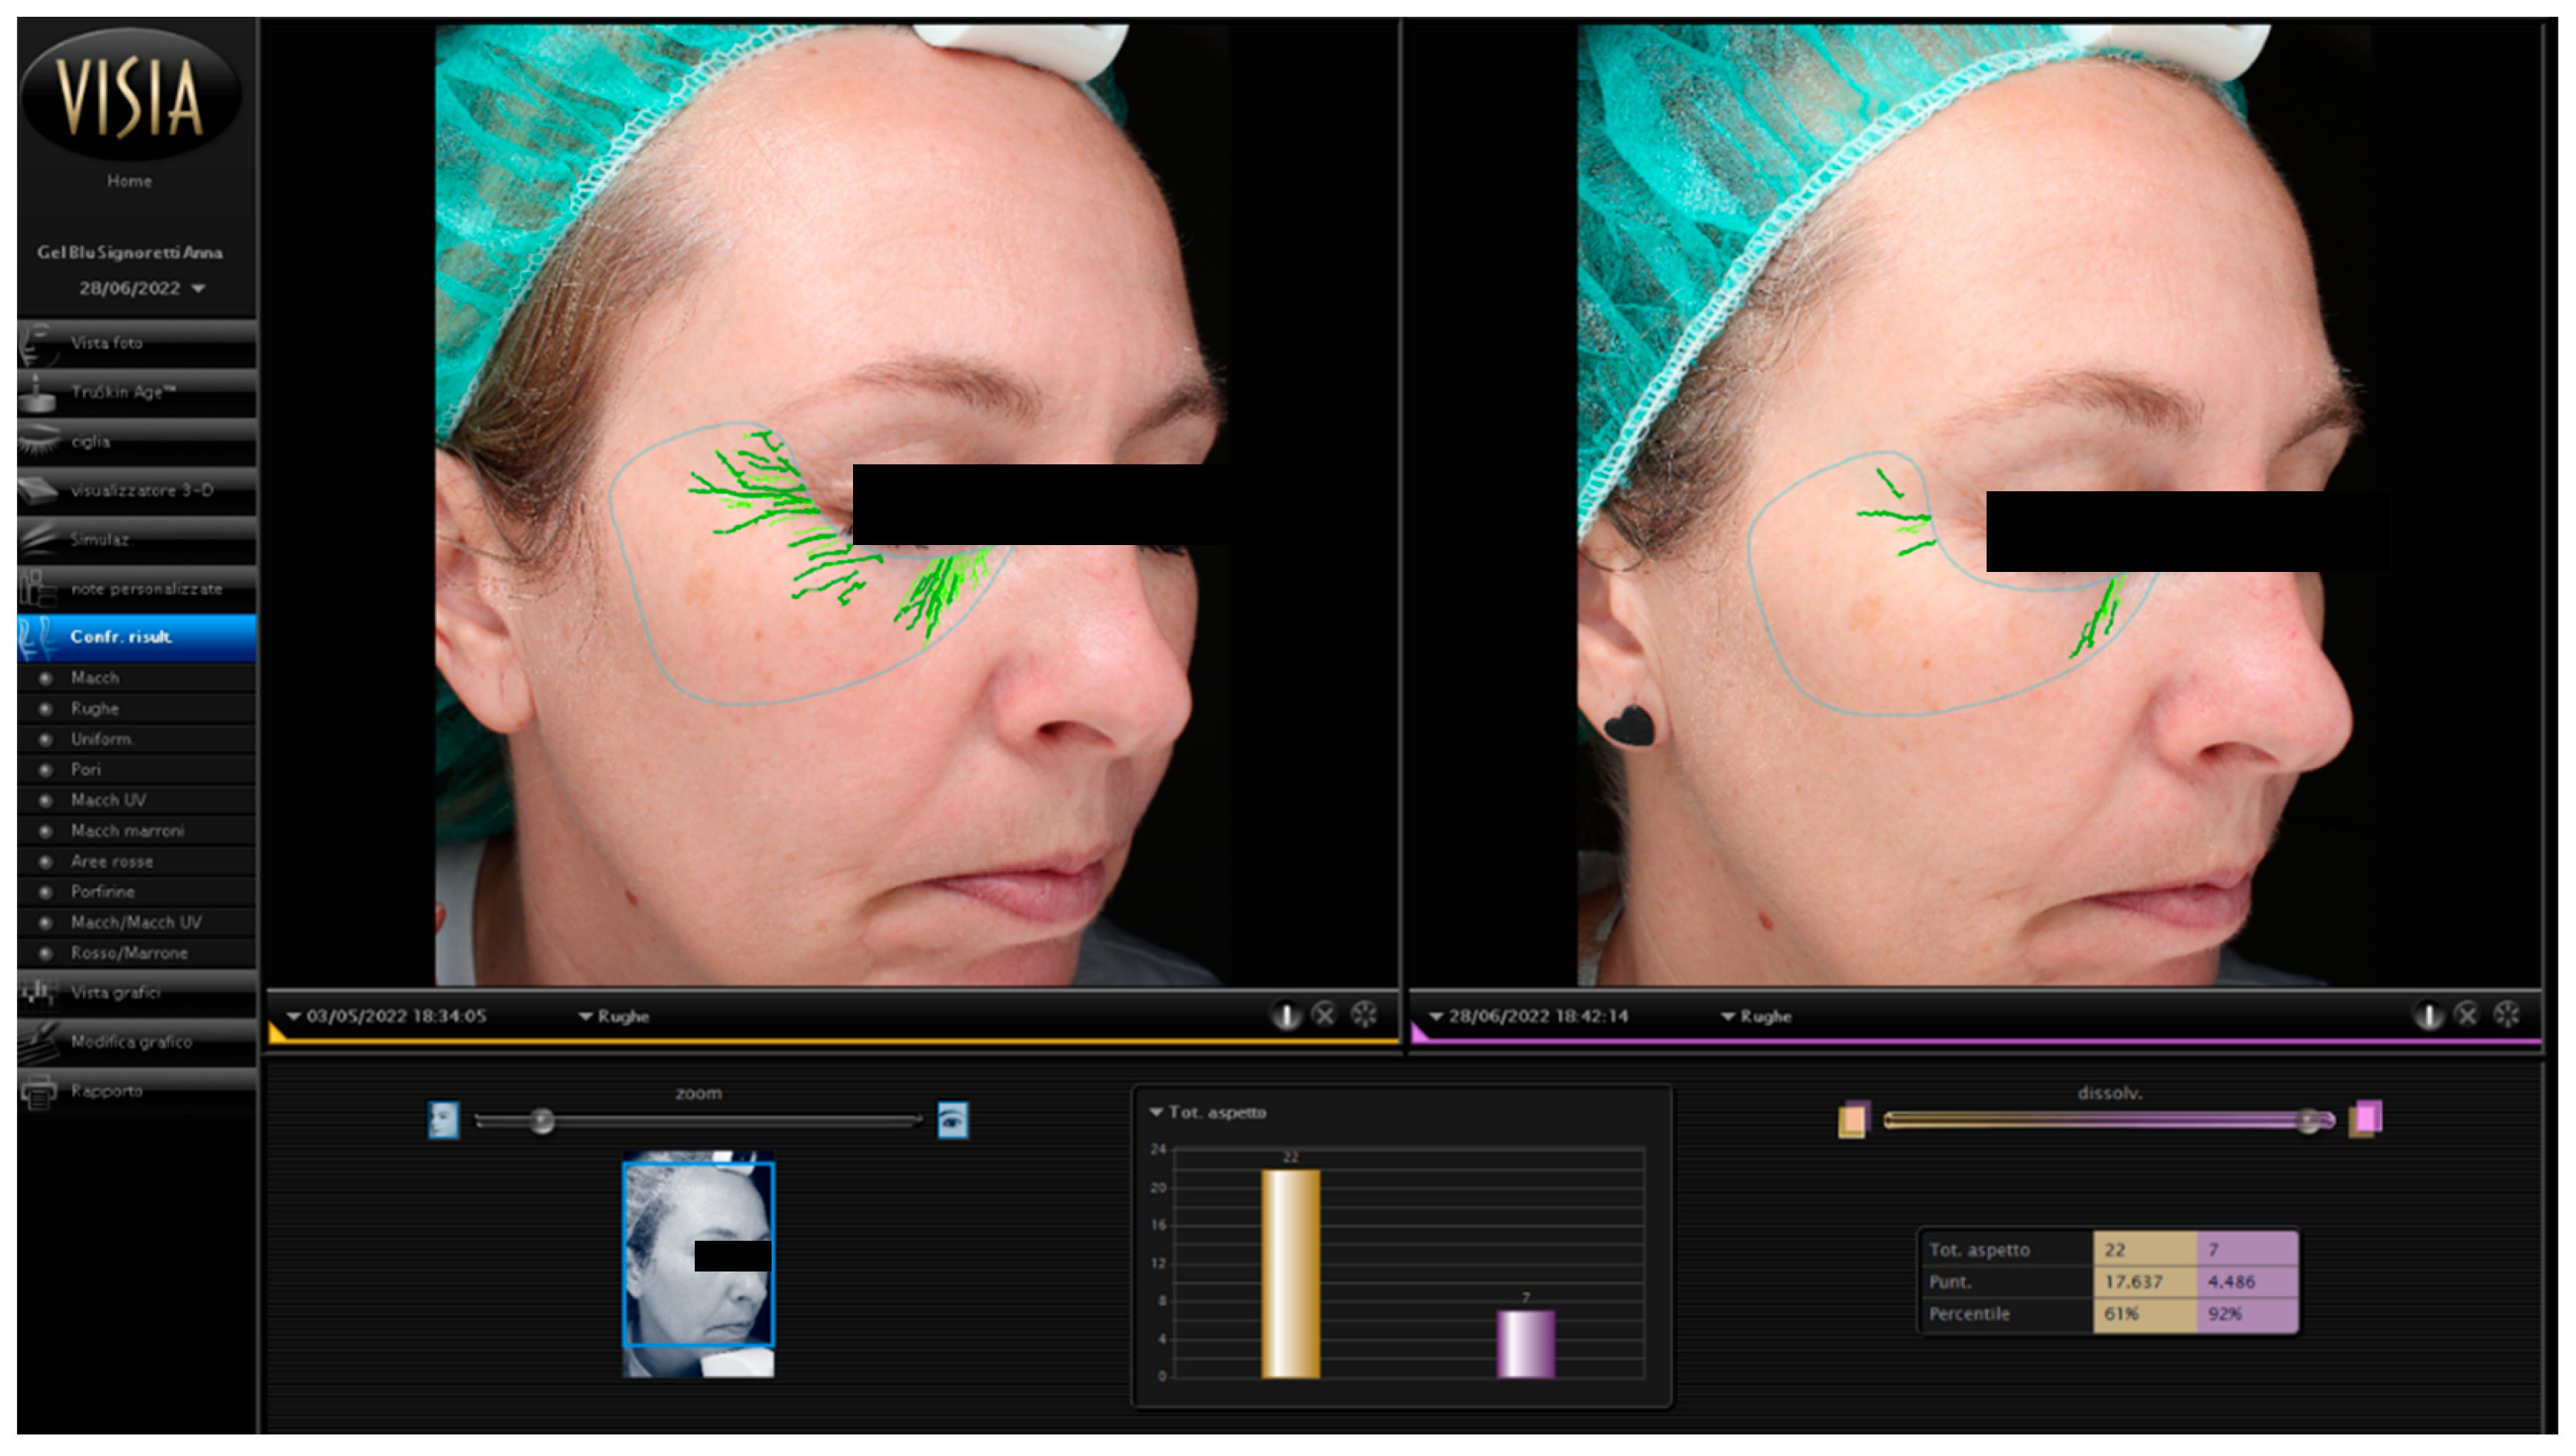Open the session date 28/06/2022 dropdown

[142, 288]
